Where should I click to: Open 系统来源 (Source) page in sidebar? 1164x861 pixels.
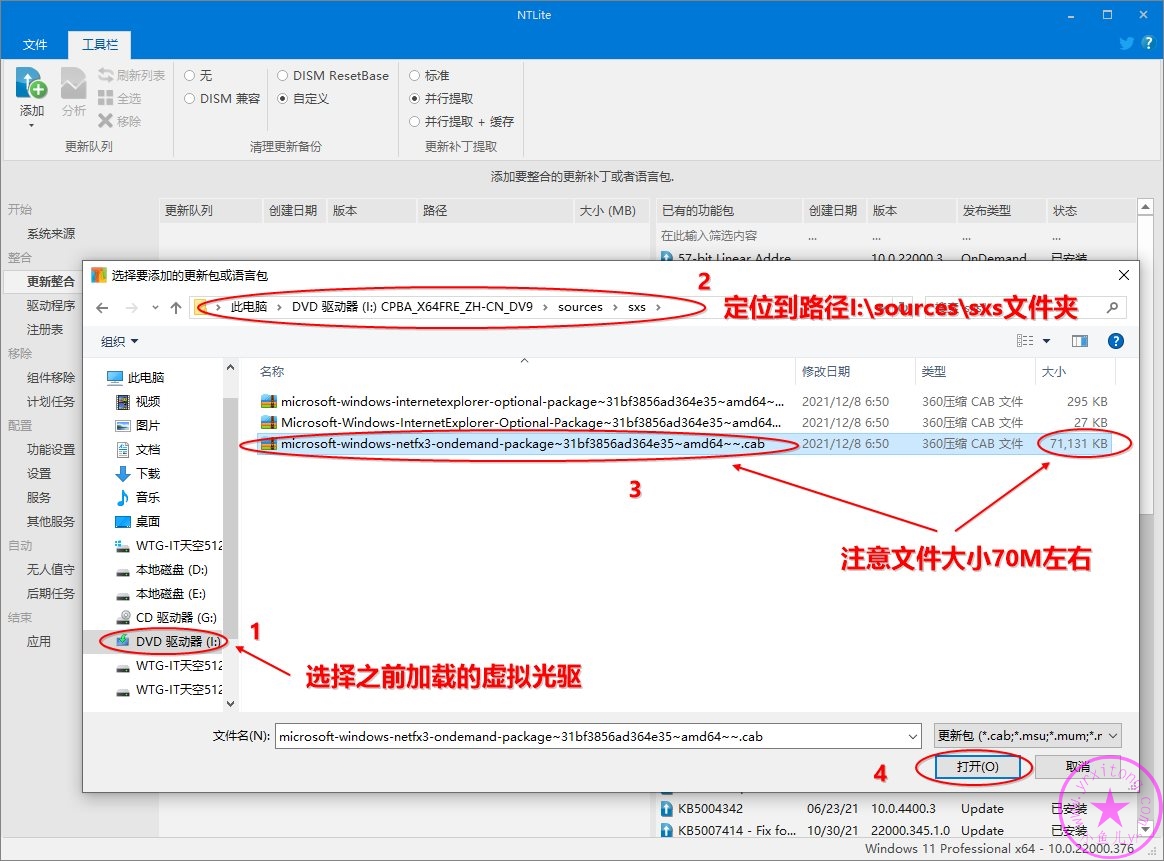coord(50,233)
